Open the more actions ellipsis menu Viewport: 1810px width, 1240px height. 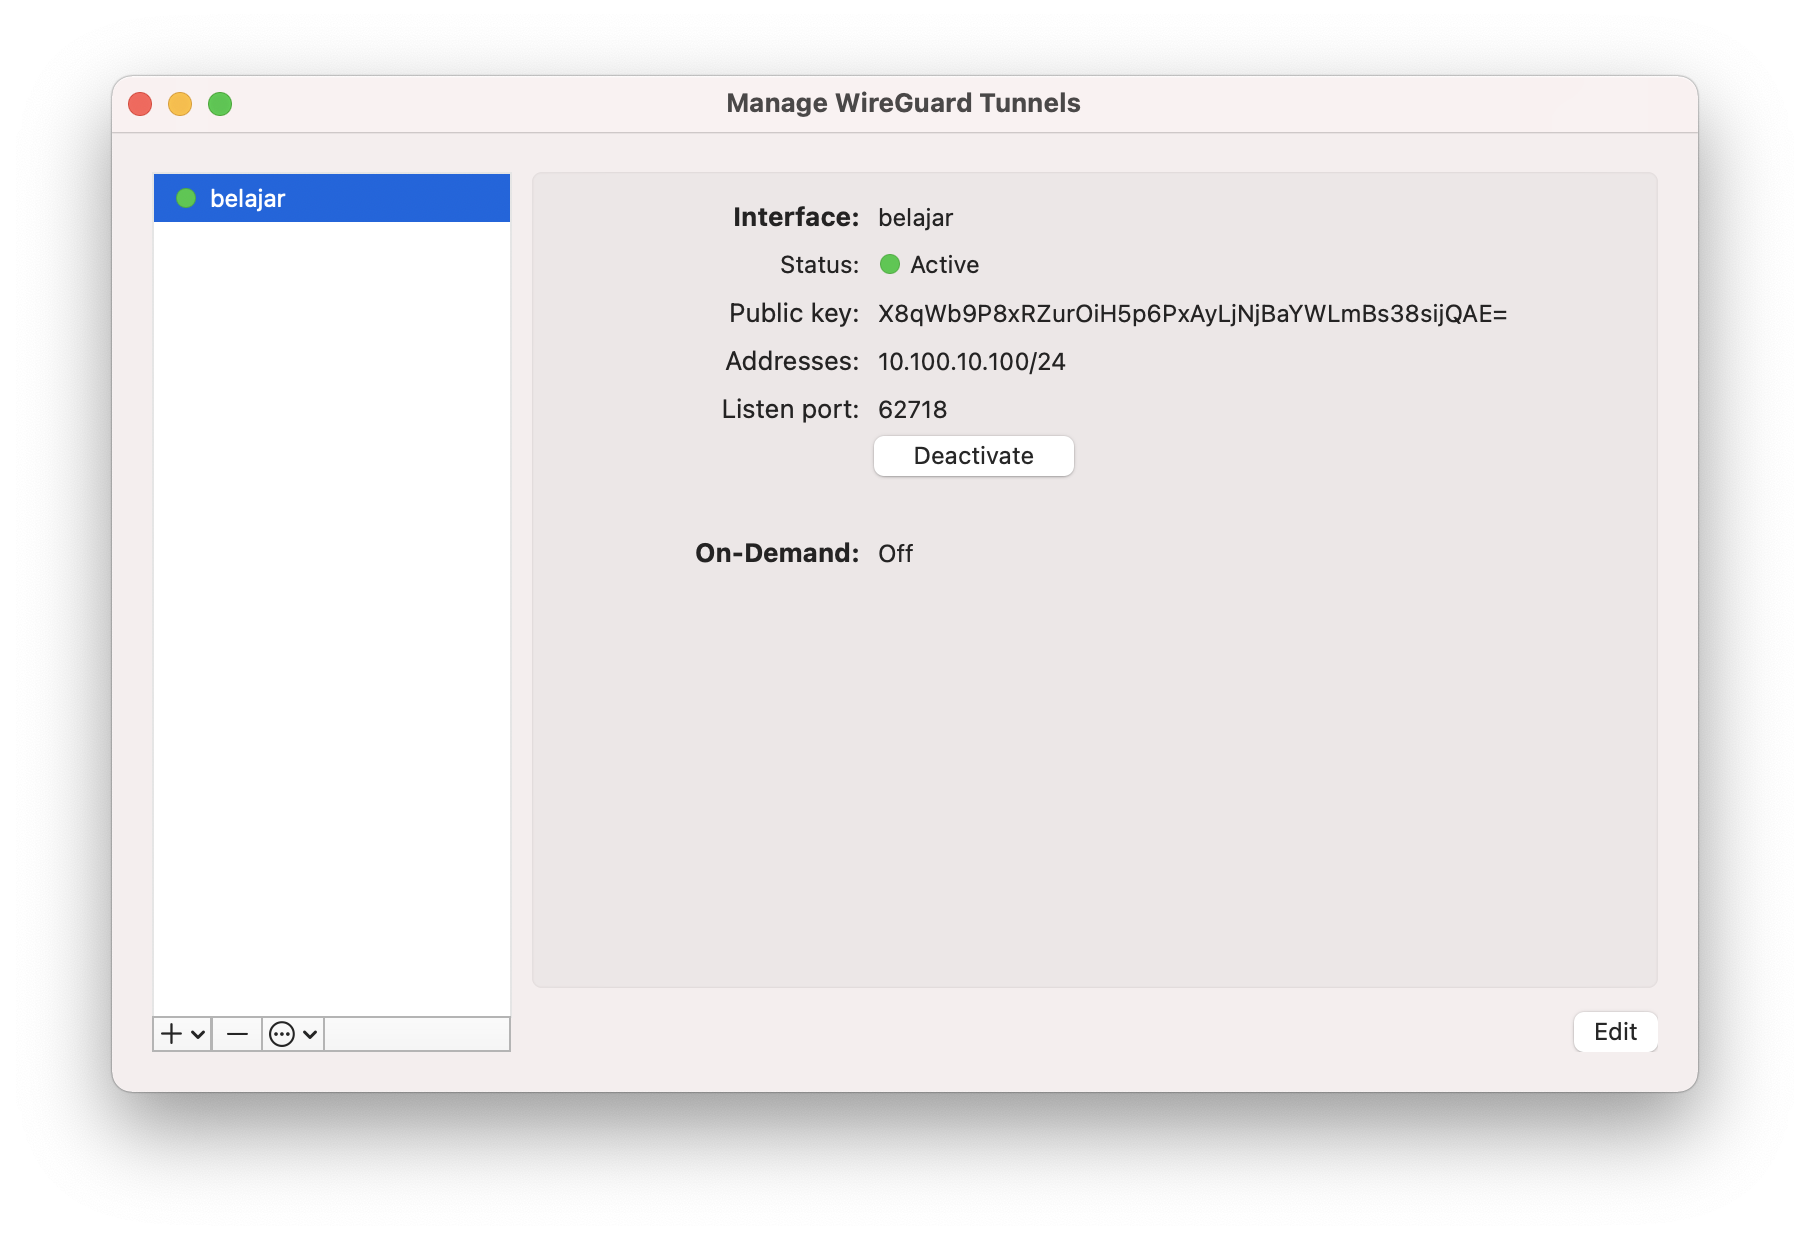293,1034
